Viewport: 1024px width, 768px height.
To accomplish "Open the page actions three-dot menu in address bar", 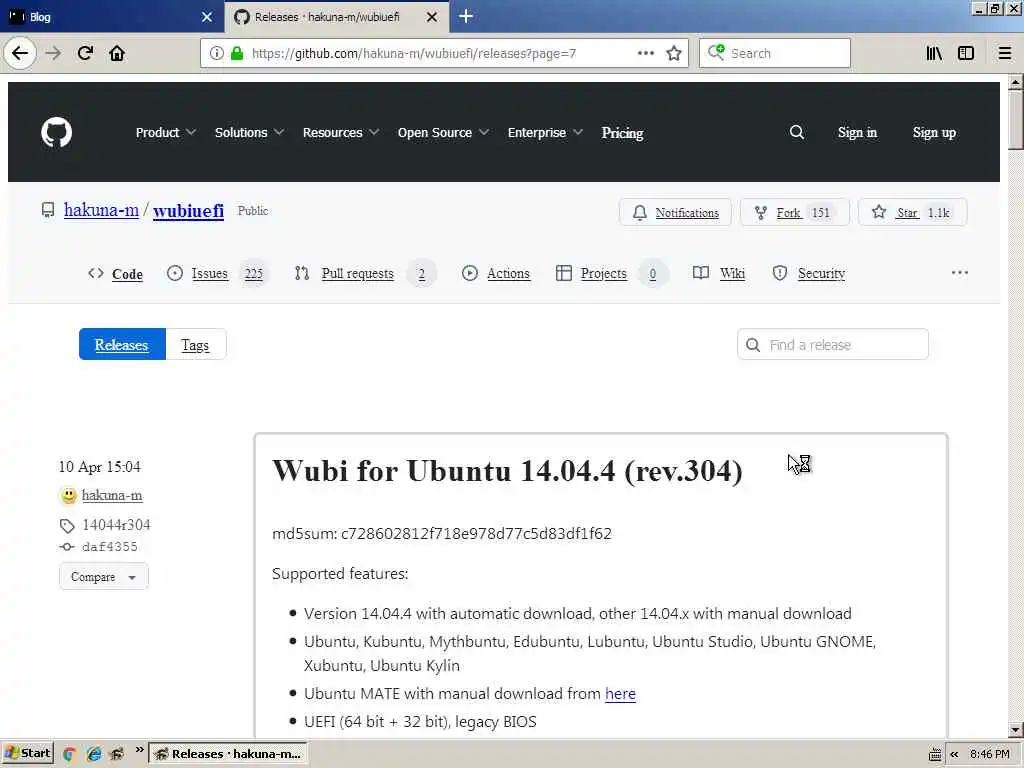I will (645, 53).
